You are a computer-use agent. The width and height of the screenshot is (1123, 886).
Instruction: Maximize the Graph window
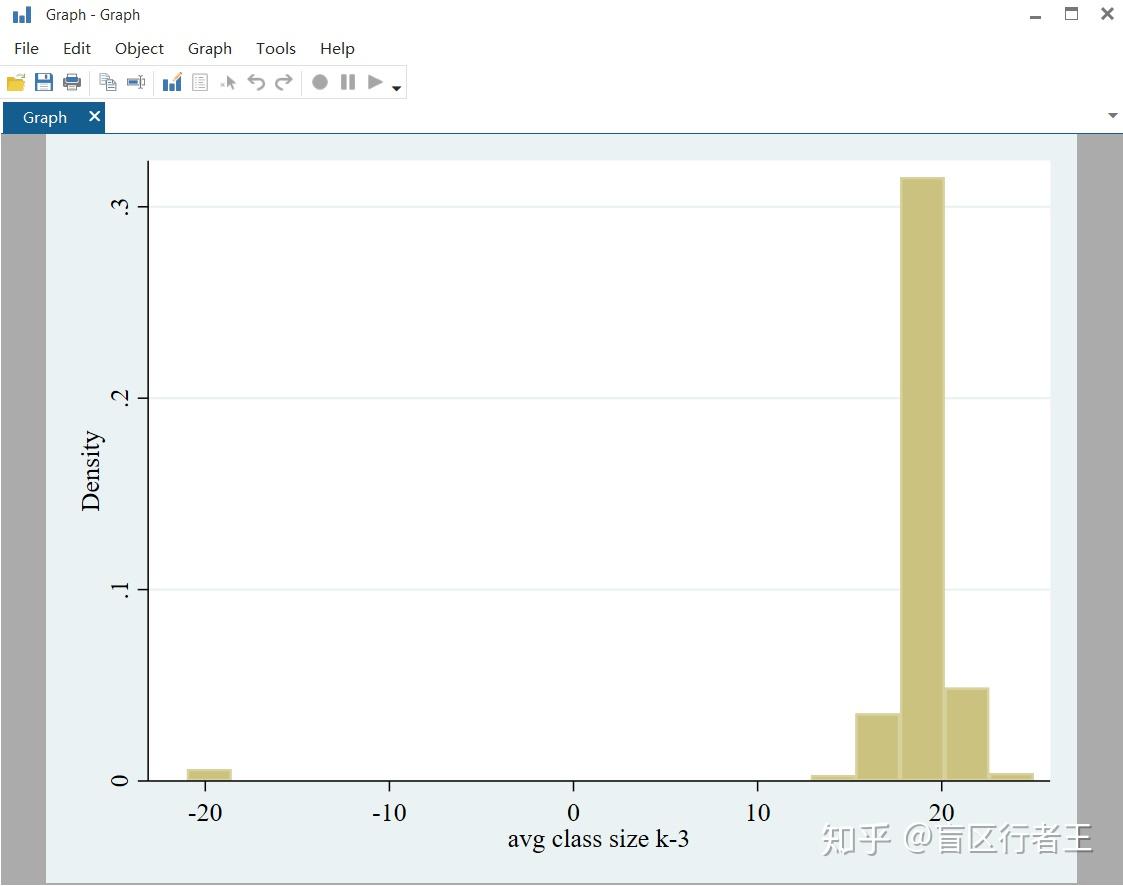[x=1071, y=14]
